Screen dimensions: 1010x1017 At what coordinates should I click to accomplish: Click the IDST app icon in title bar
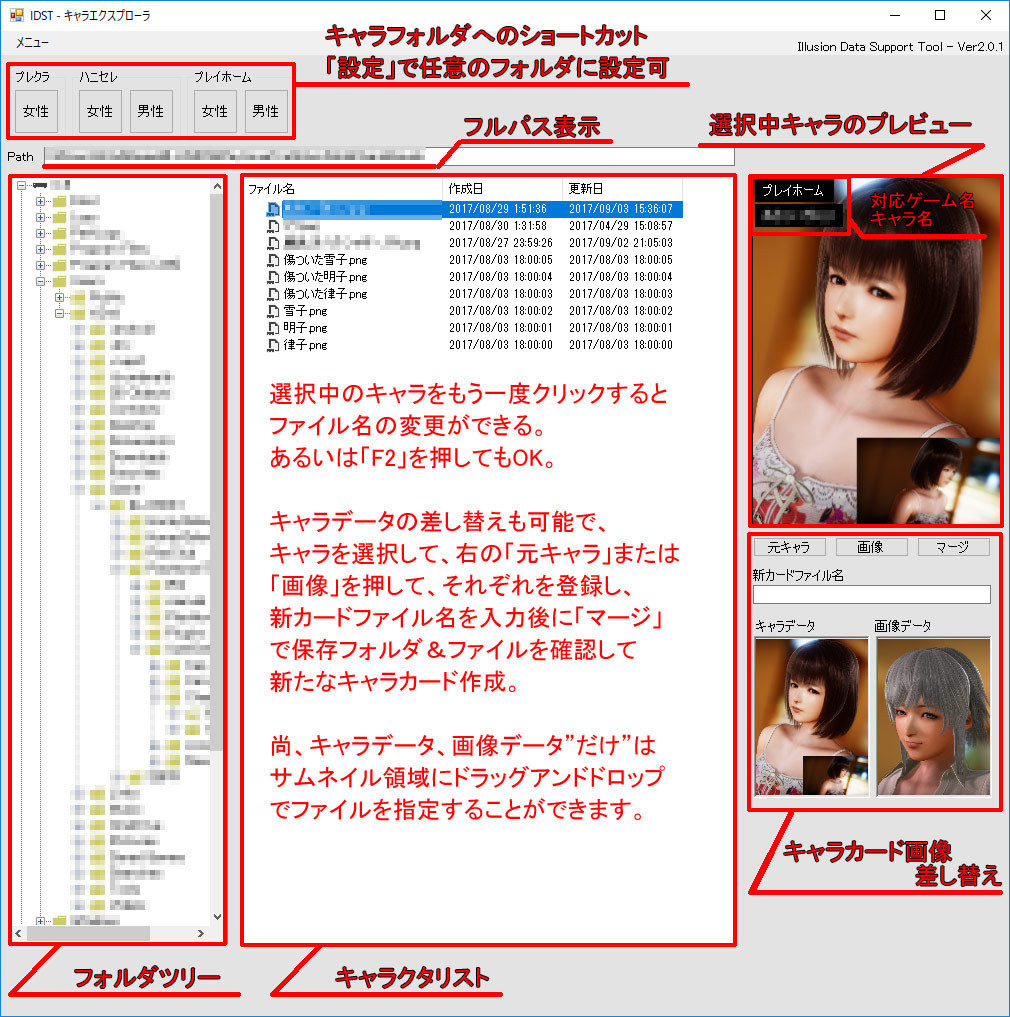point(16,15)
